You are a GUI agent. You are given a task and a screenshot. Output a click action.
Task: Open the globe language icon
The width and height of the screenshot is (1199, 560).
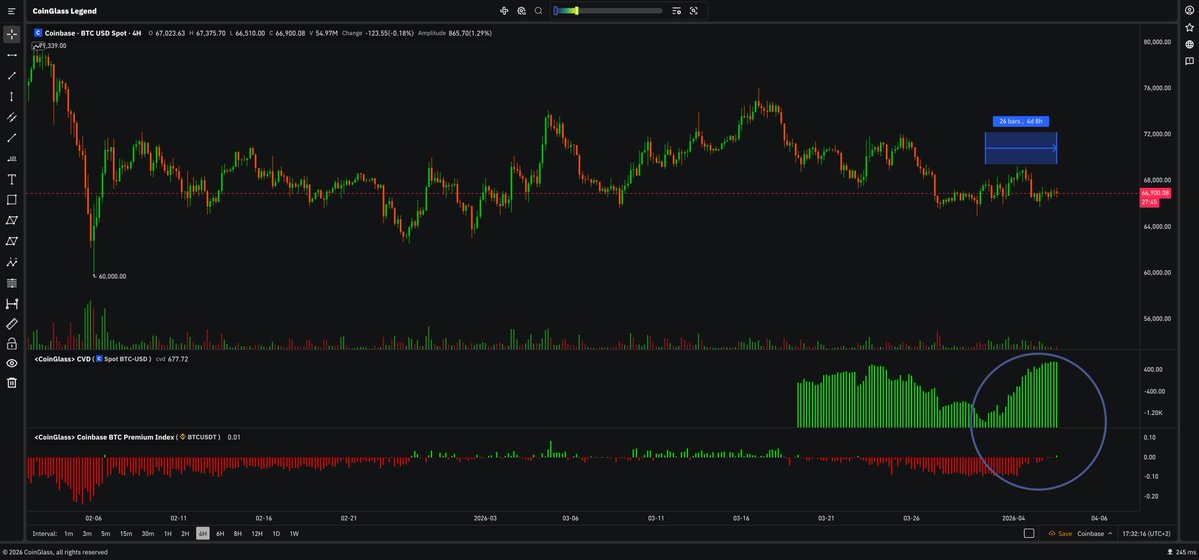(x=1189, y=44)
